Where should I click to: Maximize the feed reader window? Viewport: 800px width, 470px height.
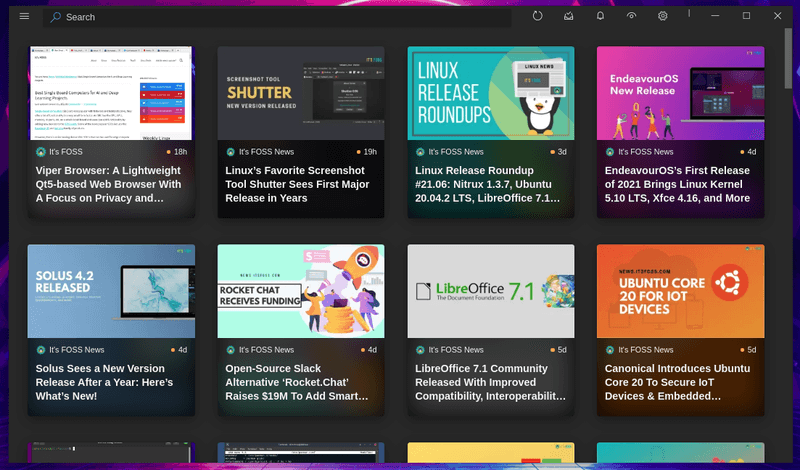coord(746,16)
